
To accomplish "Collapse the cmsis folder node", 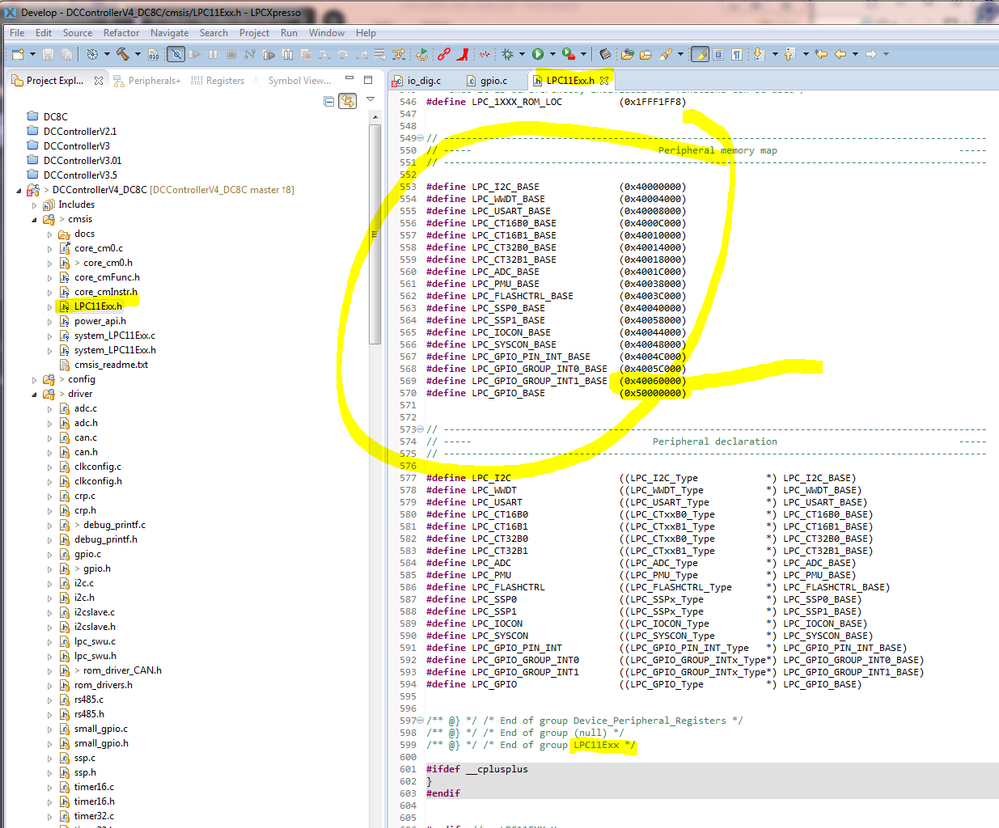I will tap(34, 220).
